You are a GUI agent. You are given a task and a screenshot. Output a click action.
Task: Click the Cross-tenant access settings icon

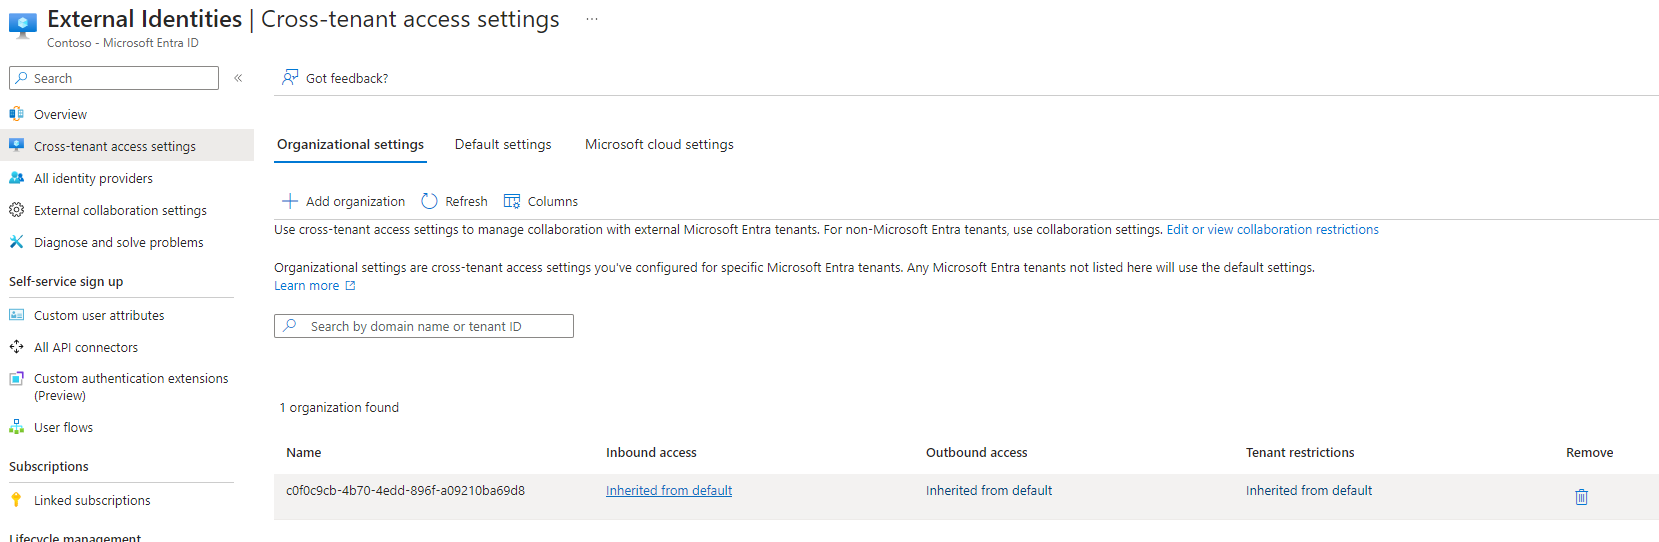click(16, 146)
